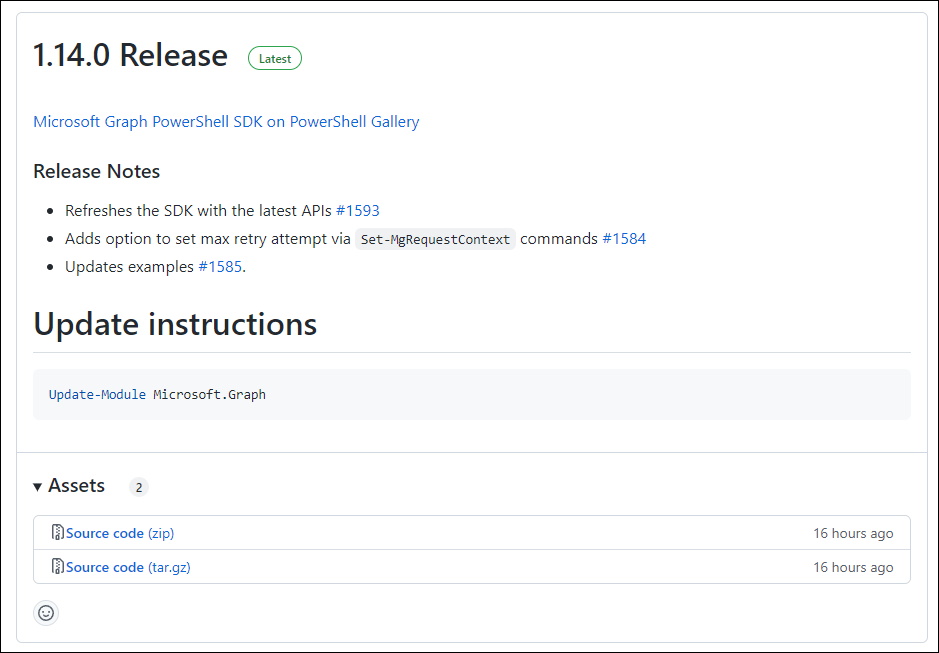Viewport: 939px width, 653px height.
Task: Click the 1.14.0 Release title
Action: (x=130, y=55)
